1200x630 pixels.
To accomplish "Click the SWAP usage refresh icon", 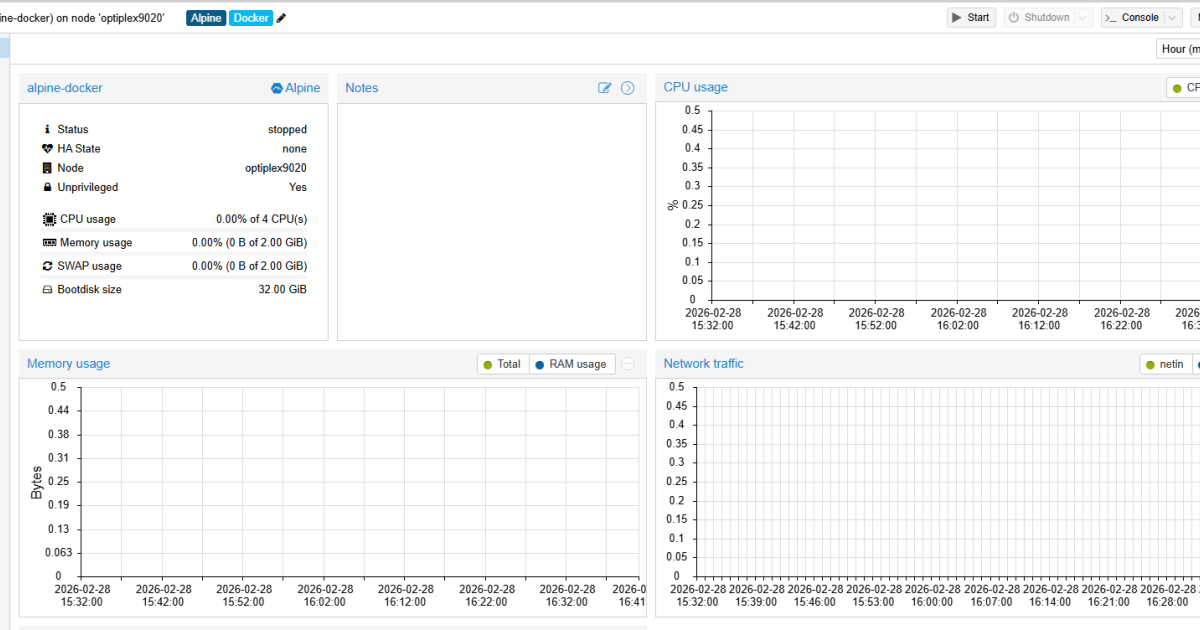I will click(x=47, y=266).
